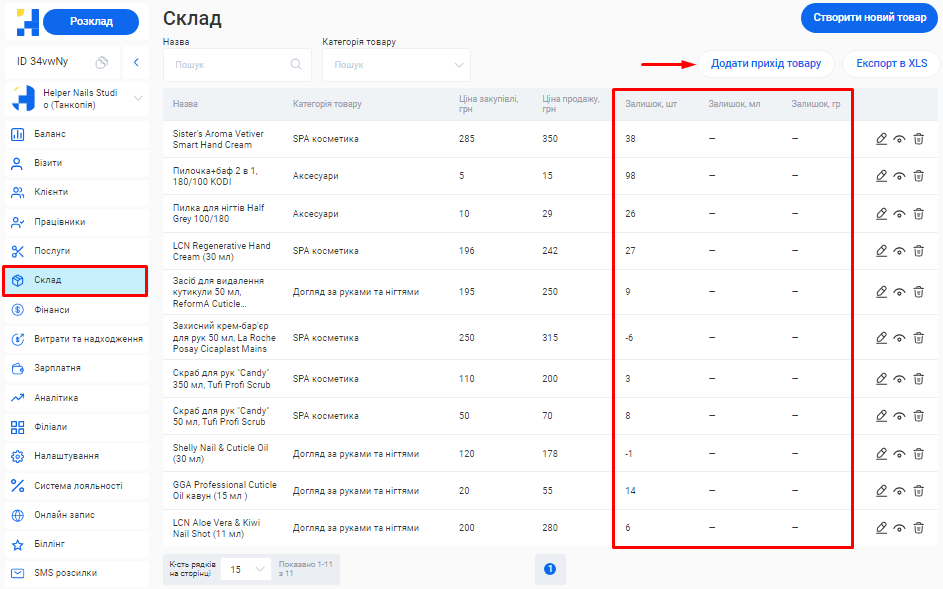Delete the GGA Professional Cuticle Oil row
Screen dimensions: 943x589
(918, 490)
